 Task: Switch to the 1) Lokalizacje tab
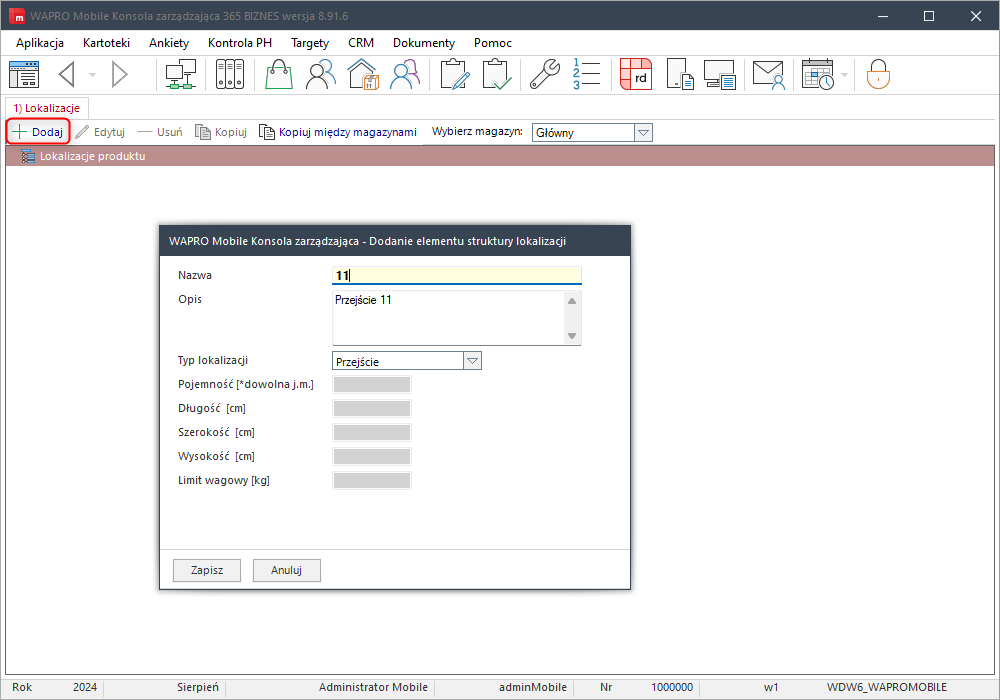pyautogui.click(x=48, y=107)
